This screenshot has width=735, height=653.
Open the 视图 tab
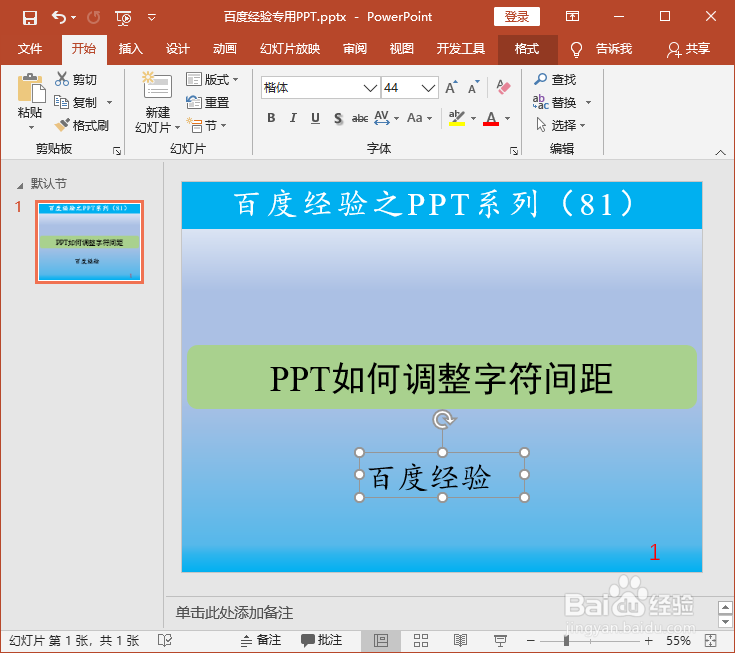point(402,49)
